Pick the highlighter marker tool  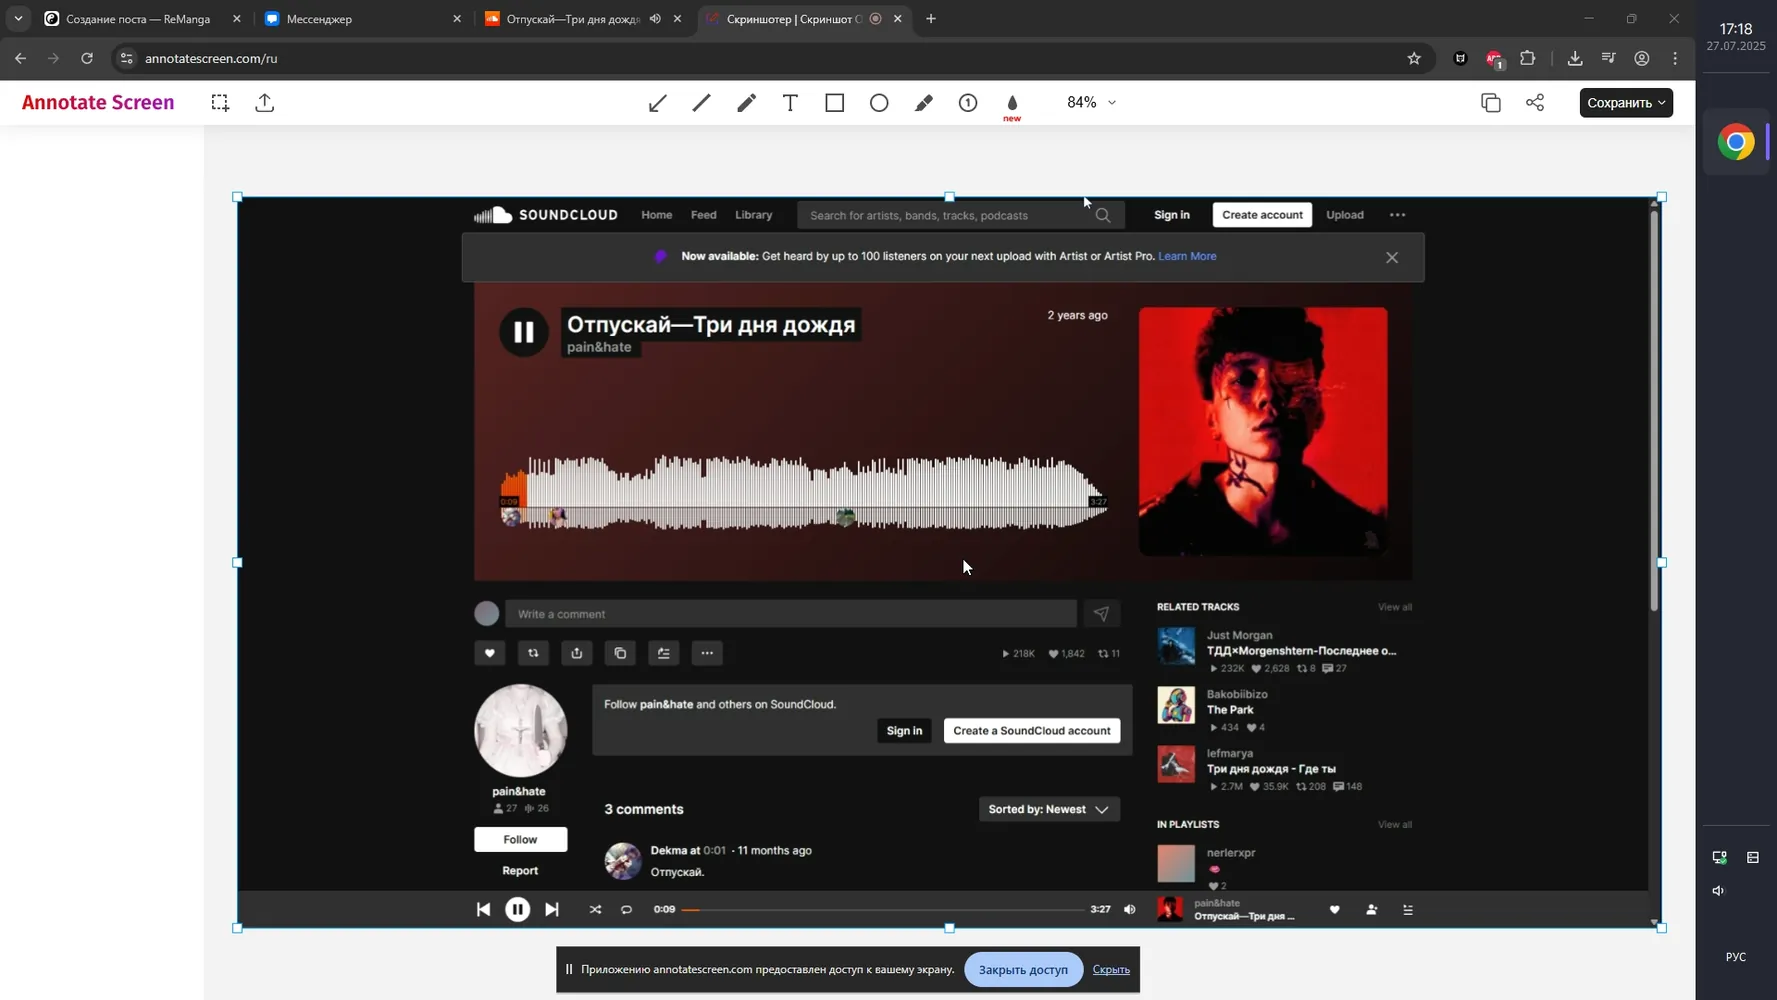coord(923,103)
